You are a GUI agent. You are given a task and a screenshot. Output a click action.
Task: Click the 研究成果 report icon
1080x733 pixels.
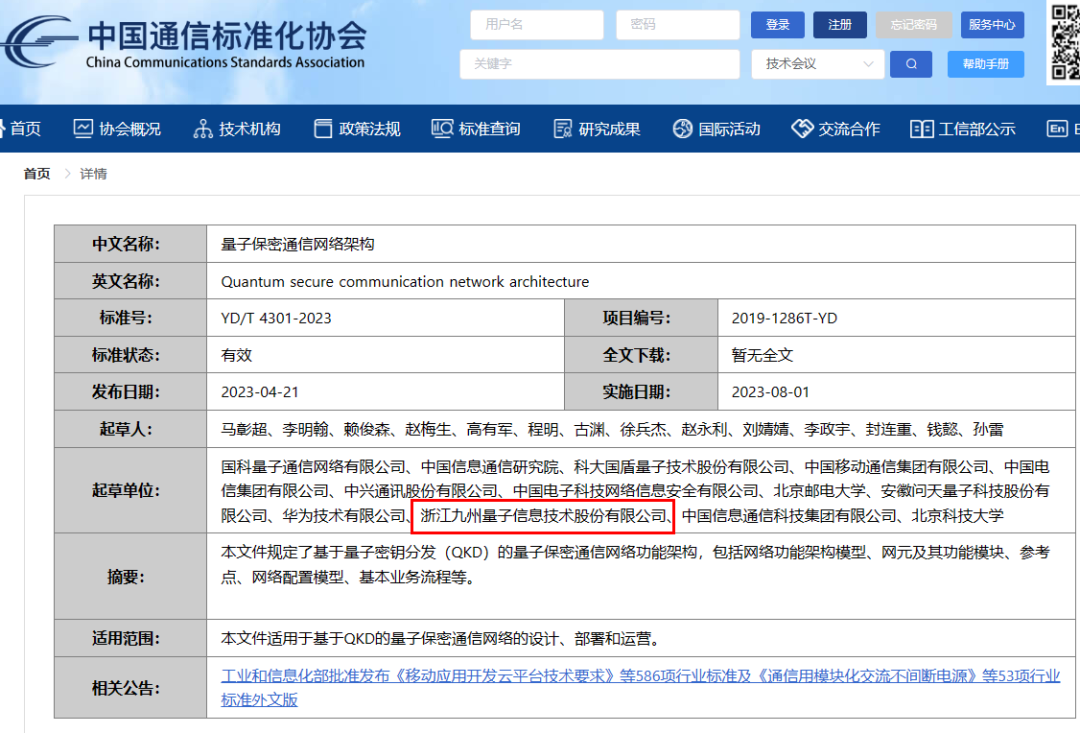563,129
